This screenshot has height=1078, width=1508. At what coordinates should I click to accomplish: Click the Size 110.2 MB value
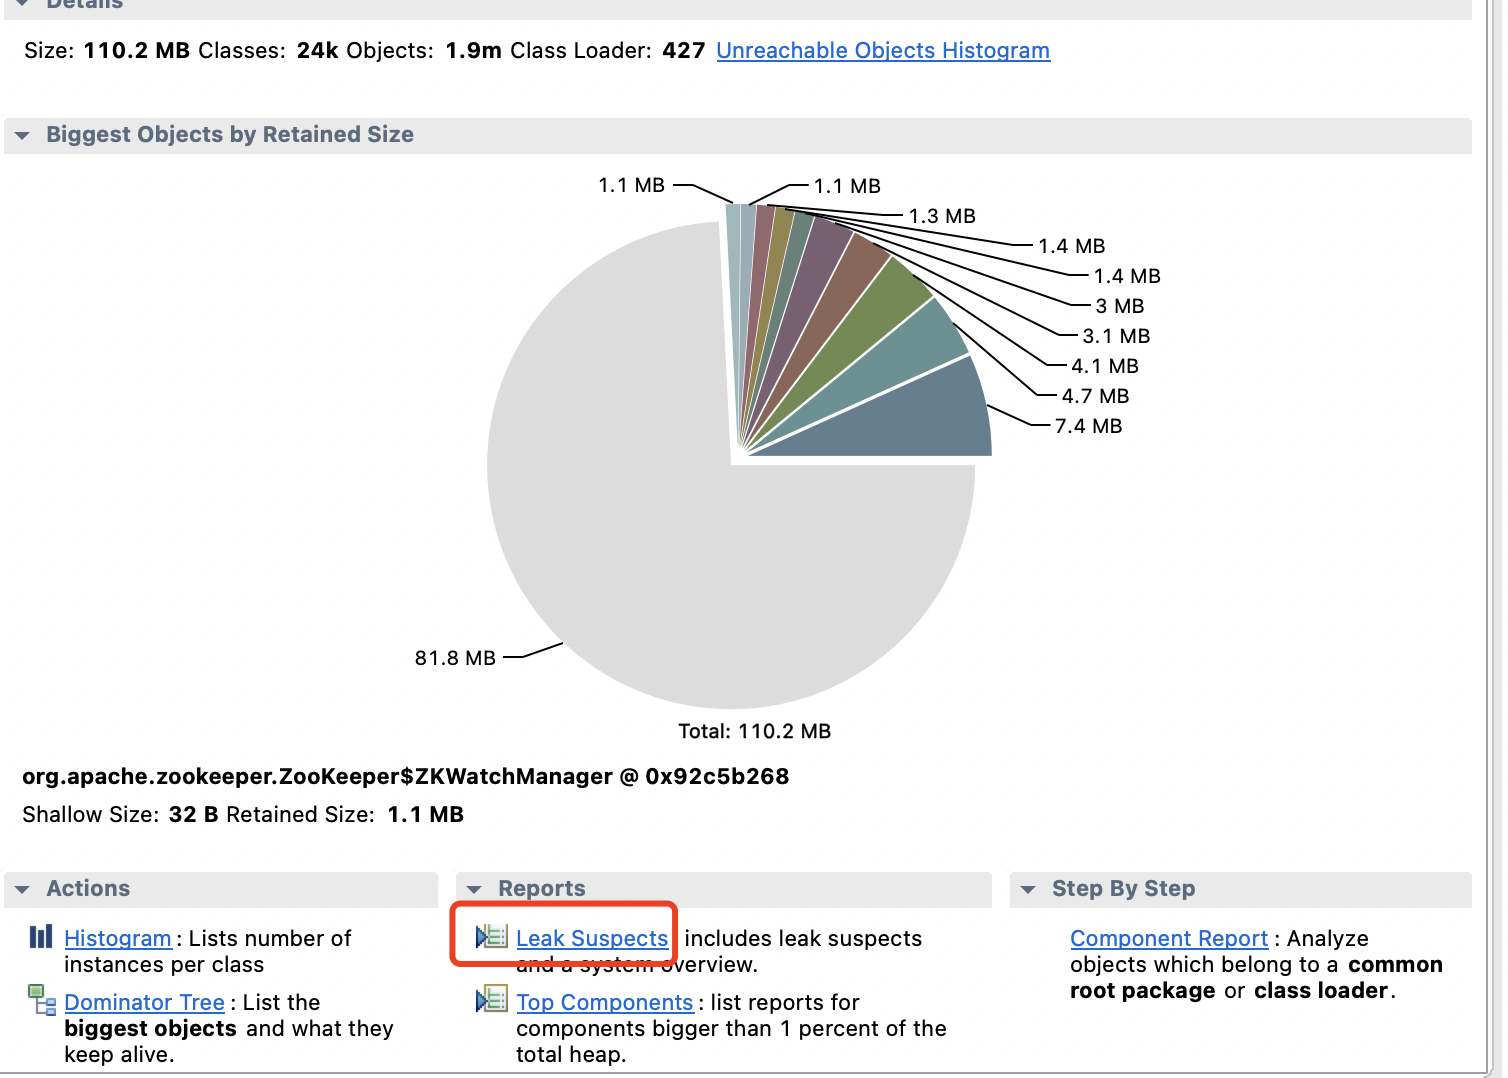[136, 50]
